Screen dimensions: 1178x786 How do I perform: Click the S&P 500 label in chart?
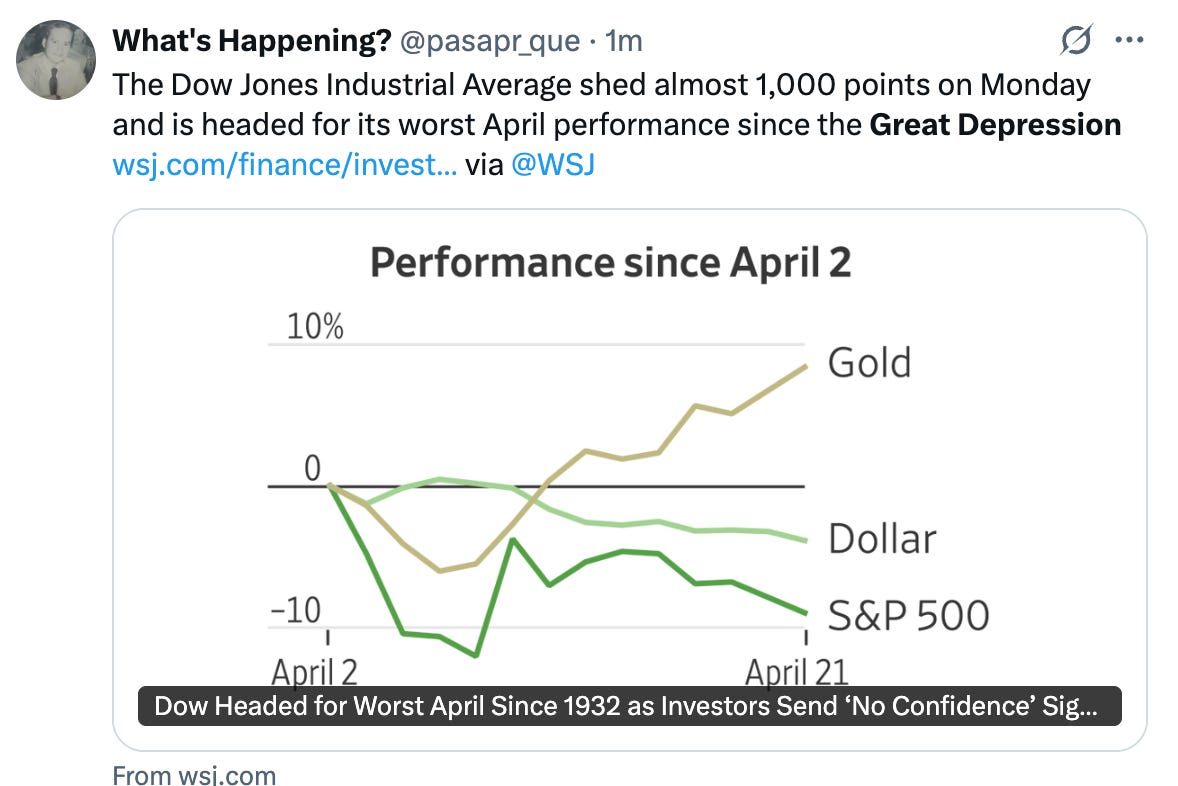908,615
